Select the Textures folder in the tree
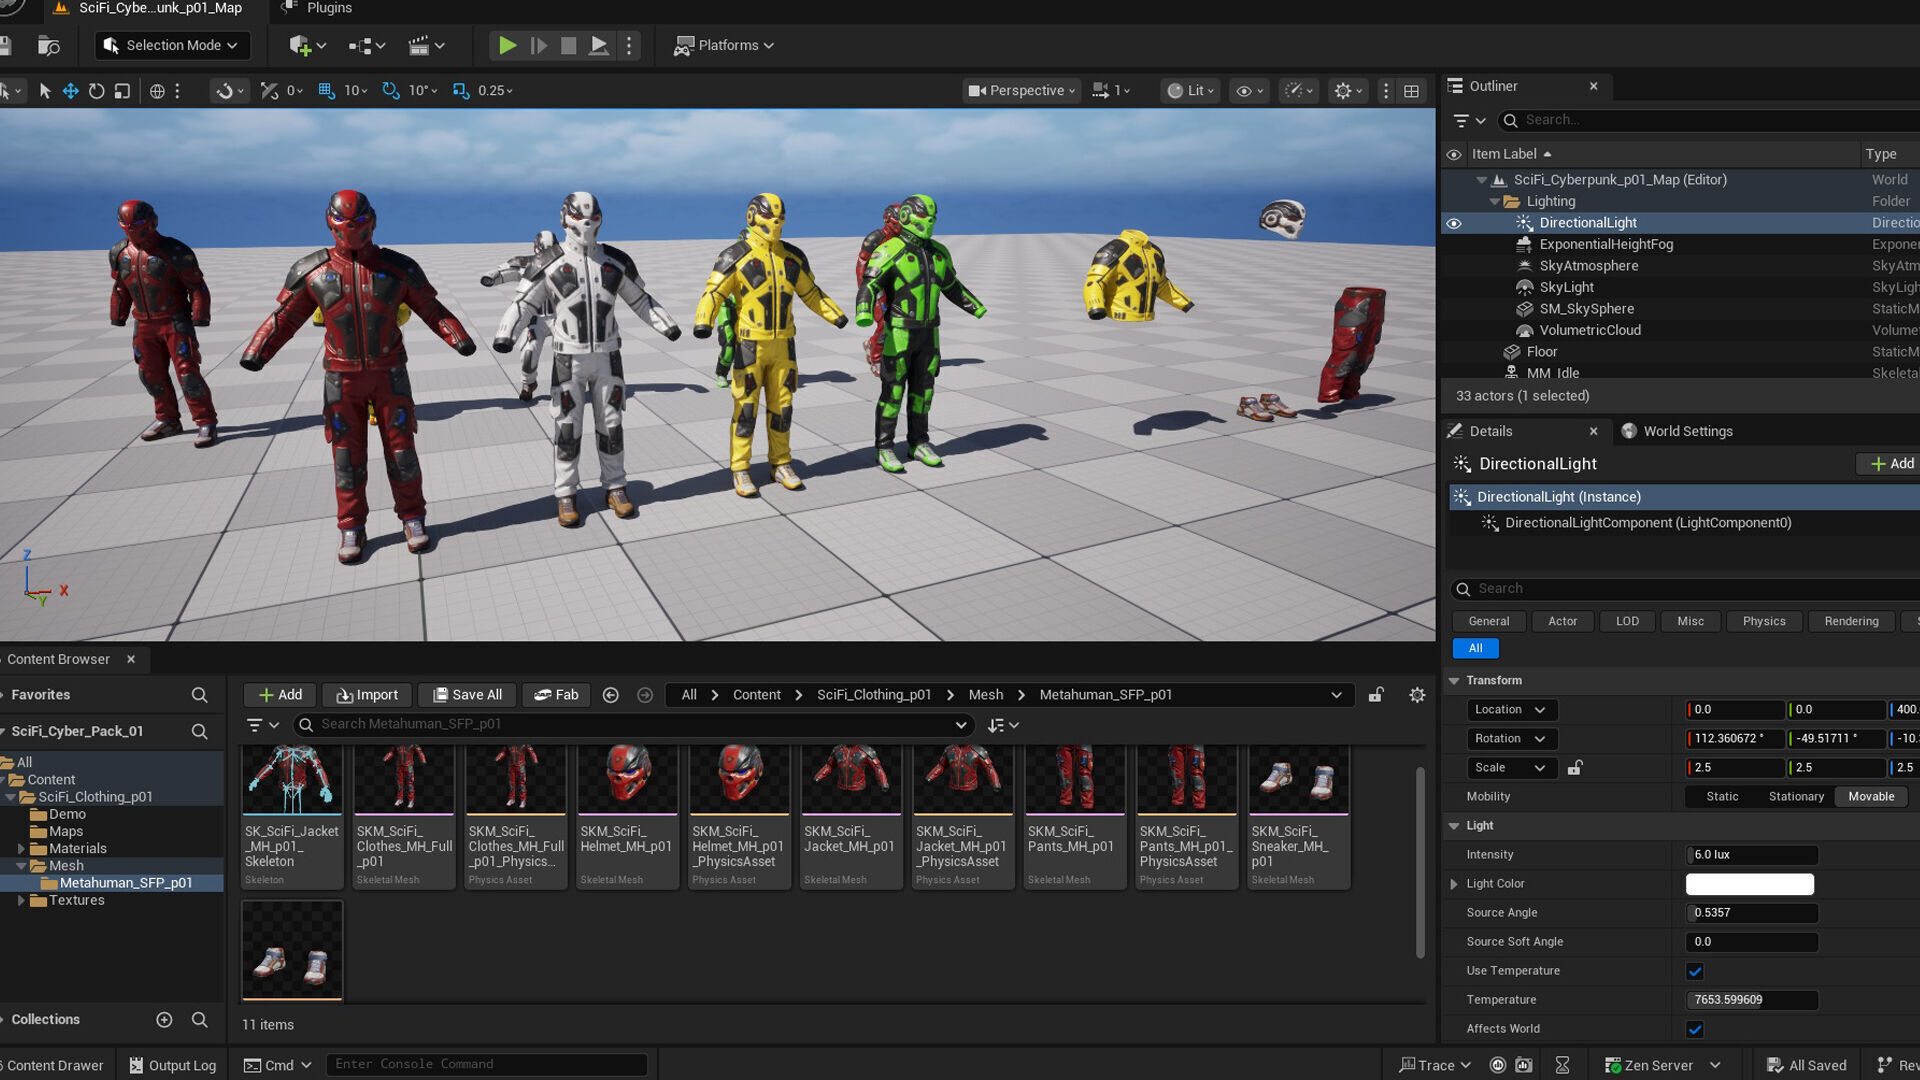This screenshot has width=1920, height=1080. point(76,900)
